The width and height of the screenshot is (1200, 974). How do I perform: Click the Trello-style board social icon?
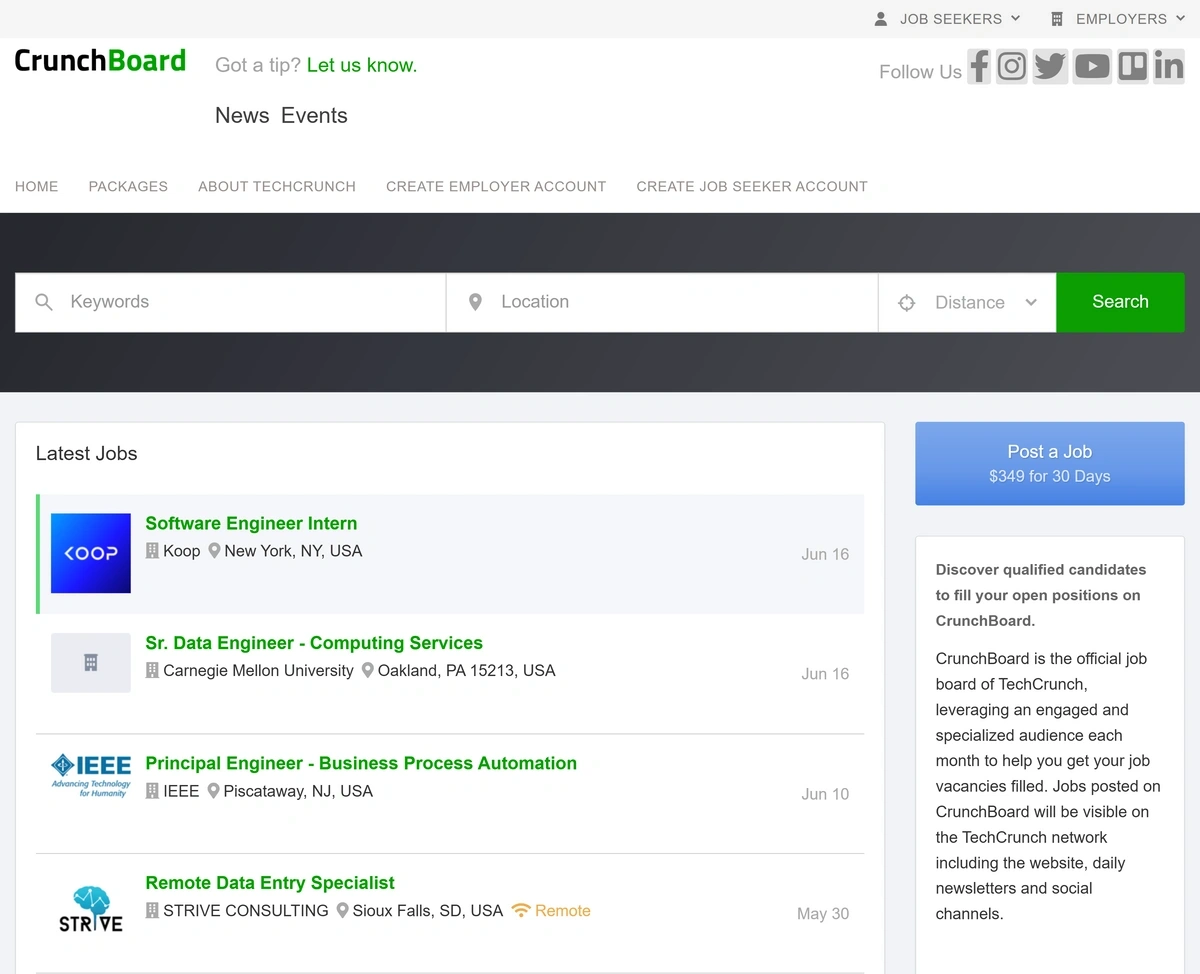[1132, 67]
